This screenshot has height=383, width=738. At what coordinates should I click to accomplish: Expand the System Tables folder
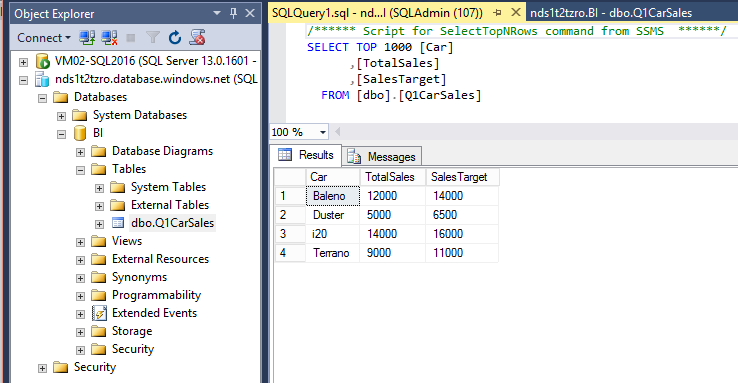(99, 188)
